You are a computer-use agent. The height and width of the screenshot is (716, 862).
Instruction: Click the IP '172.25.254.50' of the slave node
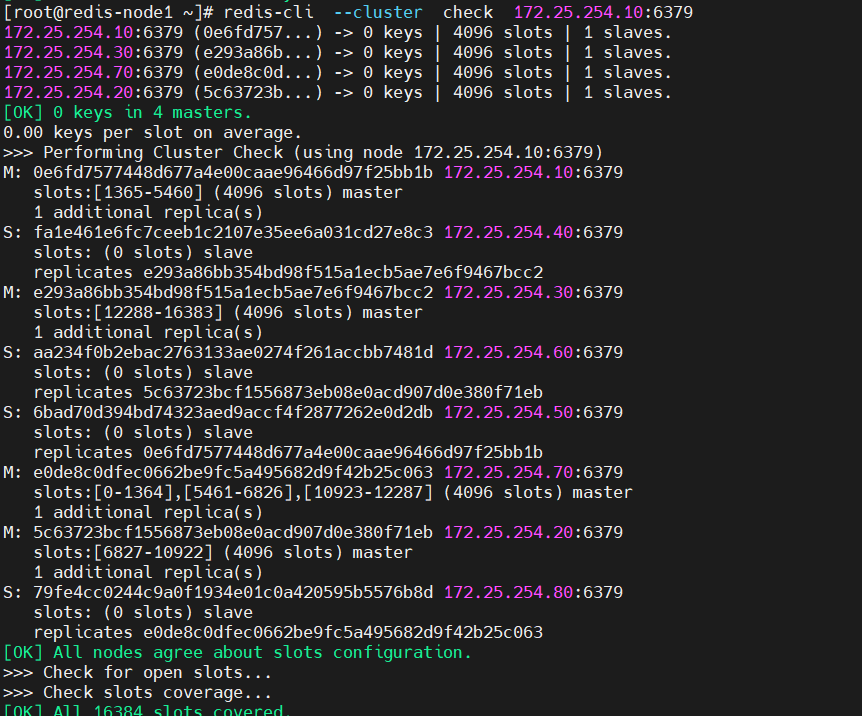click(x=509, y=412)
